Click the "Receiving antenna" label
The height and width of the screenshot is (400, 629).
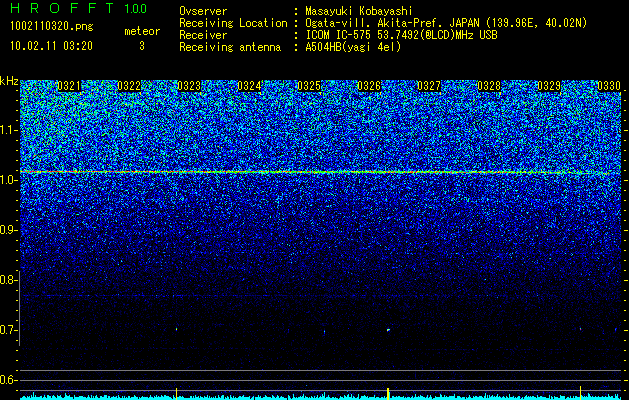(230, 47)
